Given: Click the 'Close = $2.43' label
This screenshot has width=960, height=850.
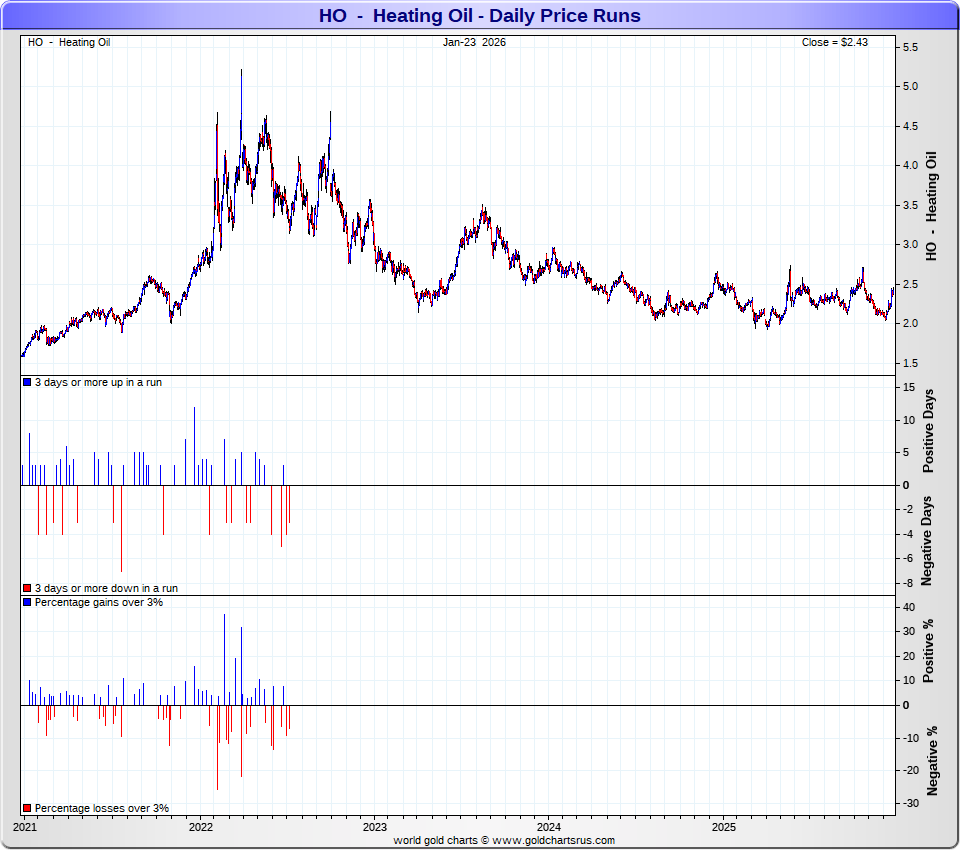Looking at the screenshot, I should [834, 42].
